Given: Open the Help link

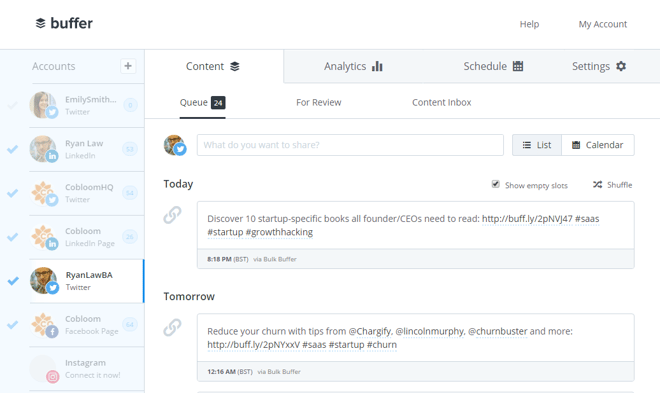Looking at the screenshot, I should pos(529,24).
